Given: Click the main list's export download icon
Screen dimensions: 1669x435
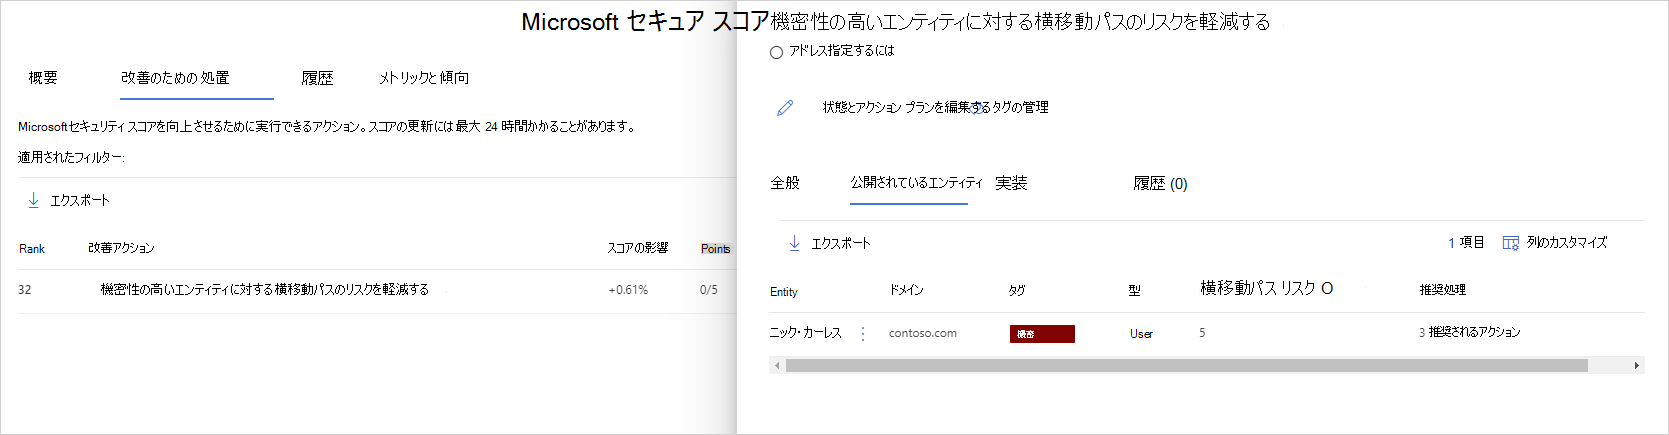Looking at the screenshot, I should (33, 200).
